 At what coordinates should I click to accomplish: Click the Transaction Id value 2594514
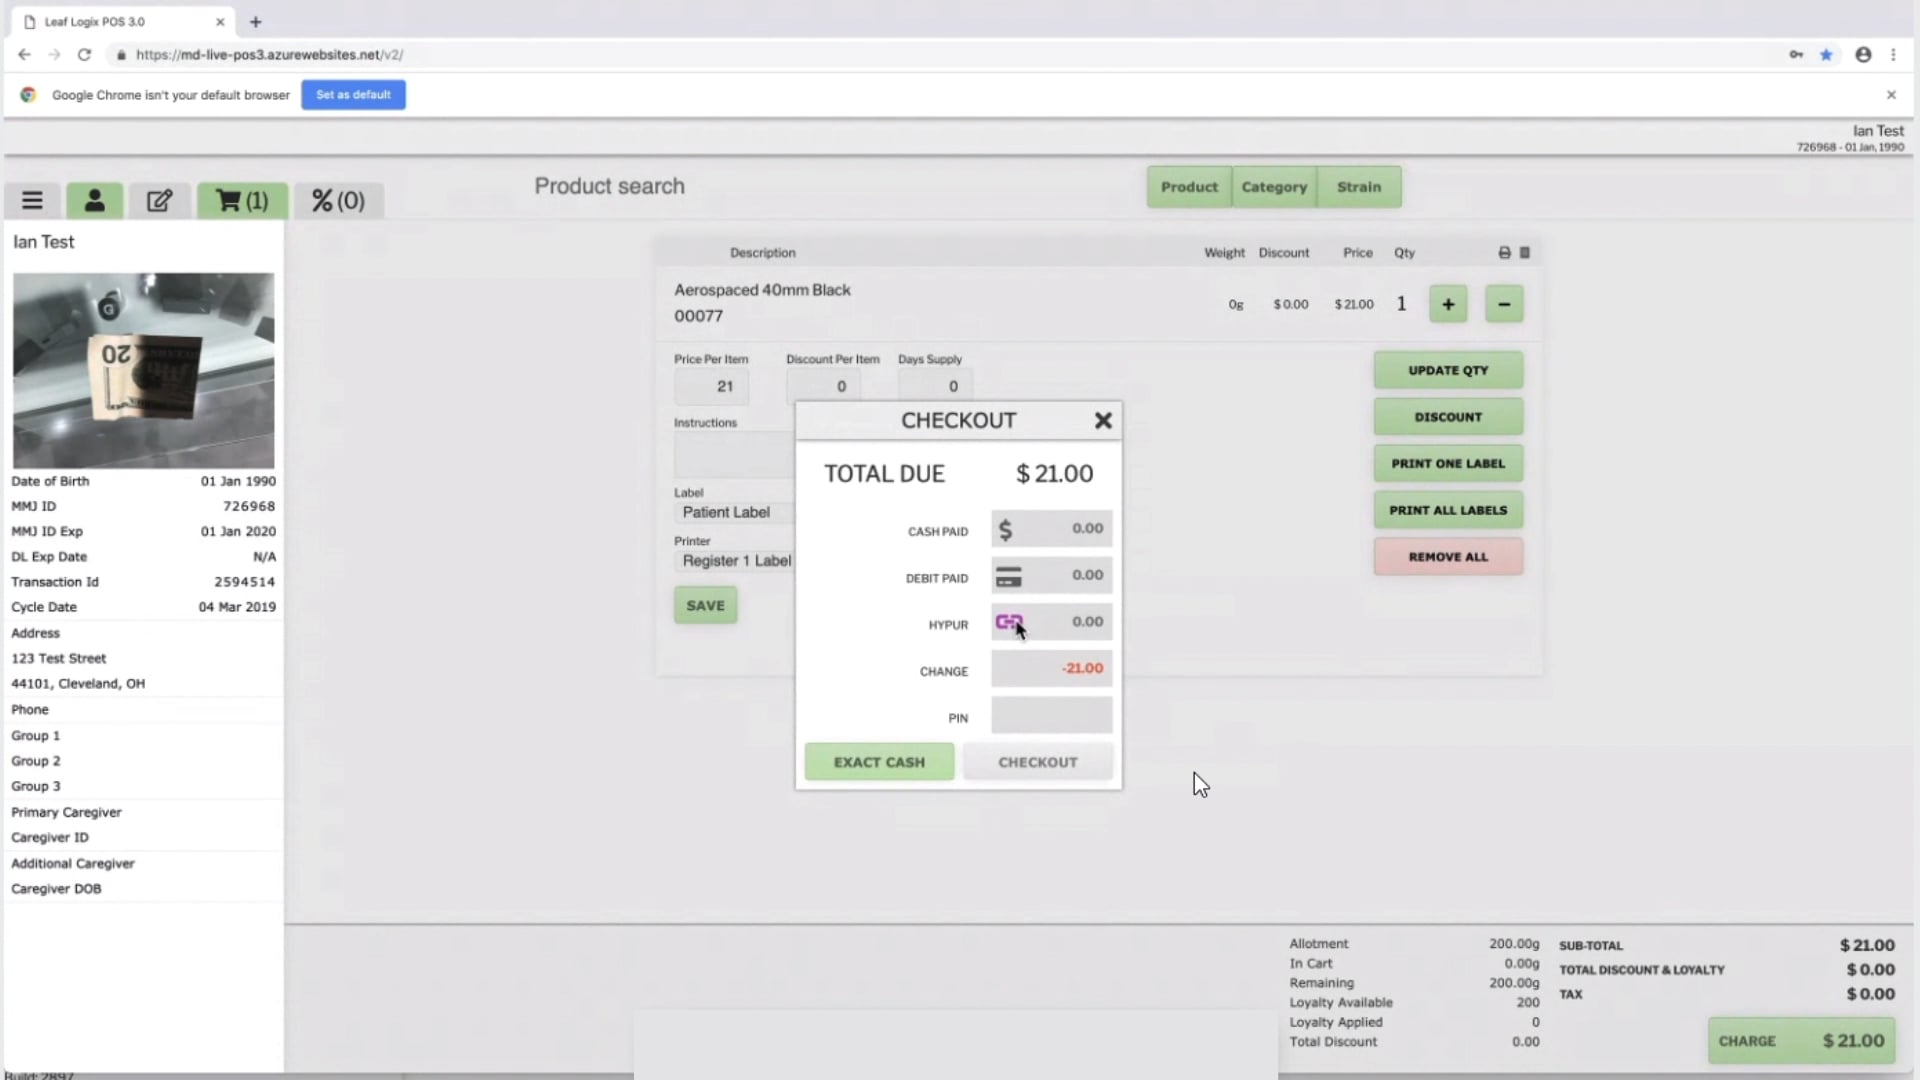244,582
